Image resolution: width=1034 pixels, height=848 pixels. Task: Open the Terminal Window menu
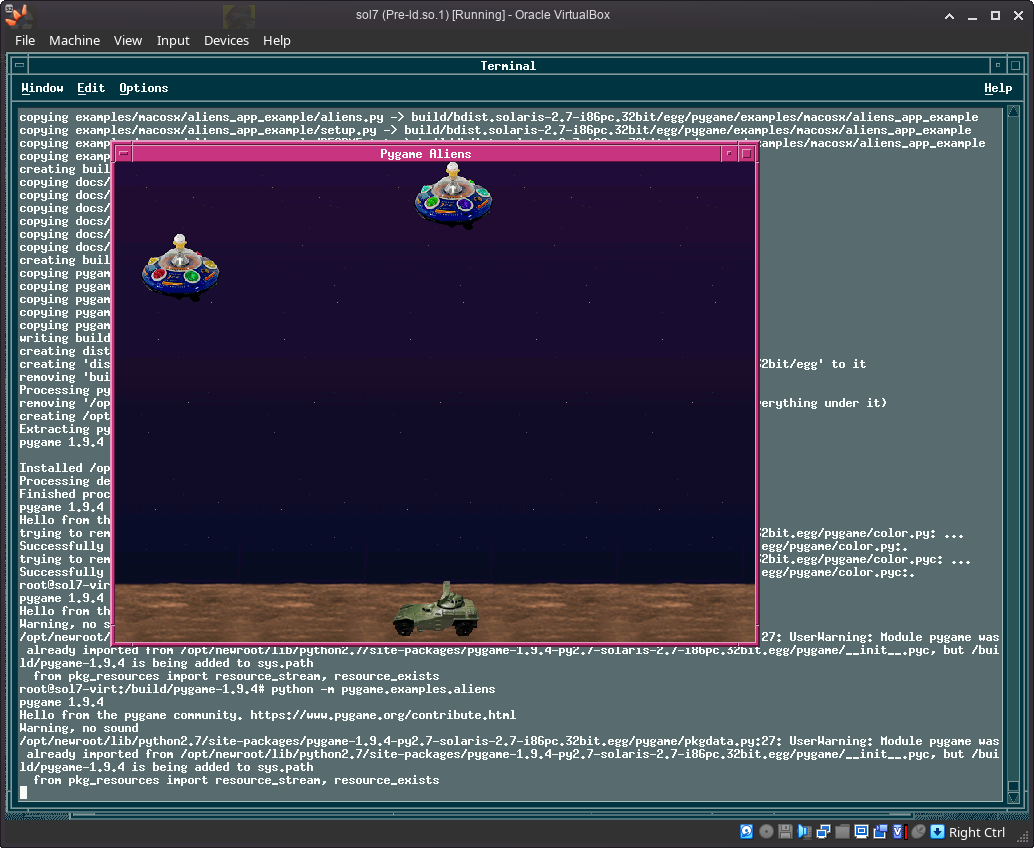[42, 88]
